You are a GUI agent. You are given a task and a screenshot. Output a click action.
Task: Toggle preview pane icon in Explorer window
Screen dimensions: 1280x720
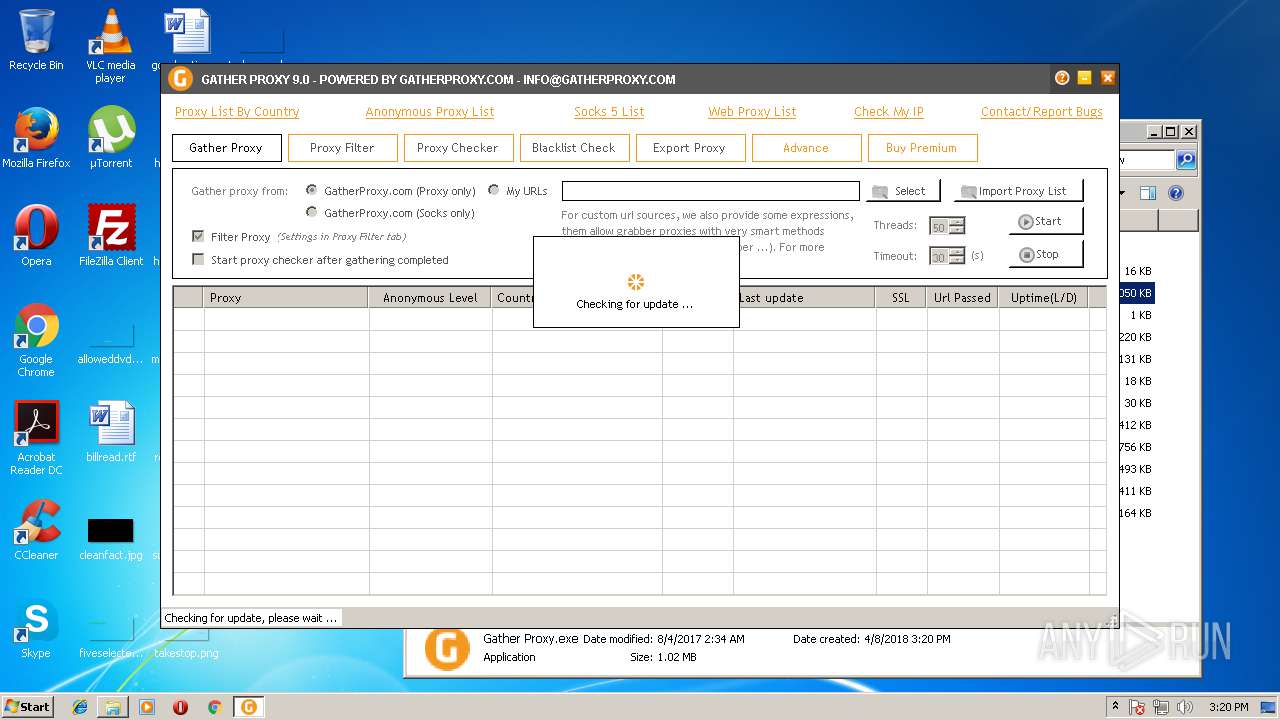click(x=1148, y=193)
